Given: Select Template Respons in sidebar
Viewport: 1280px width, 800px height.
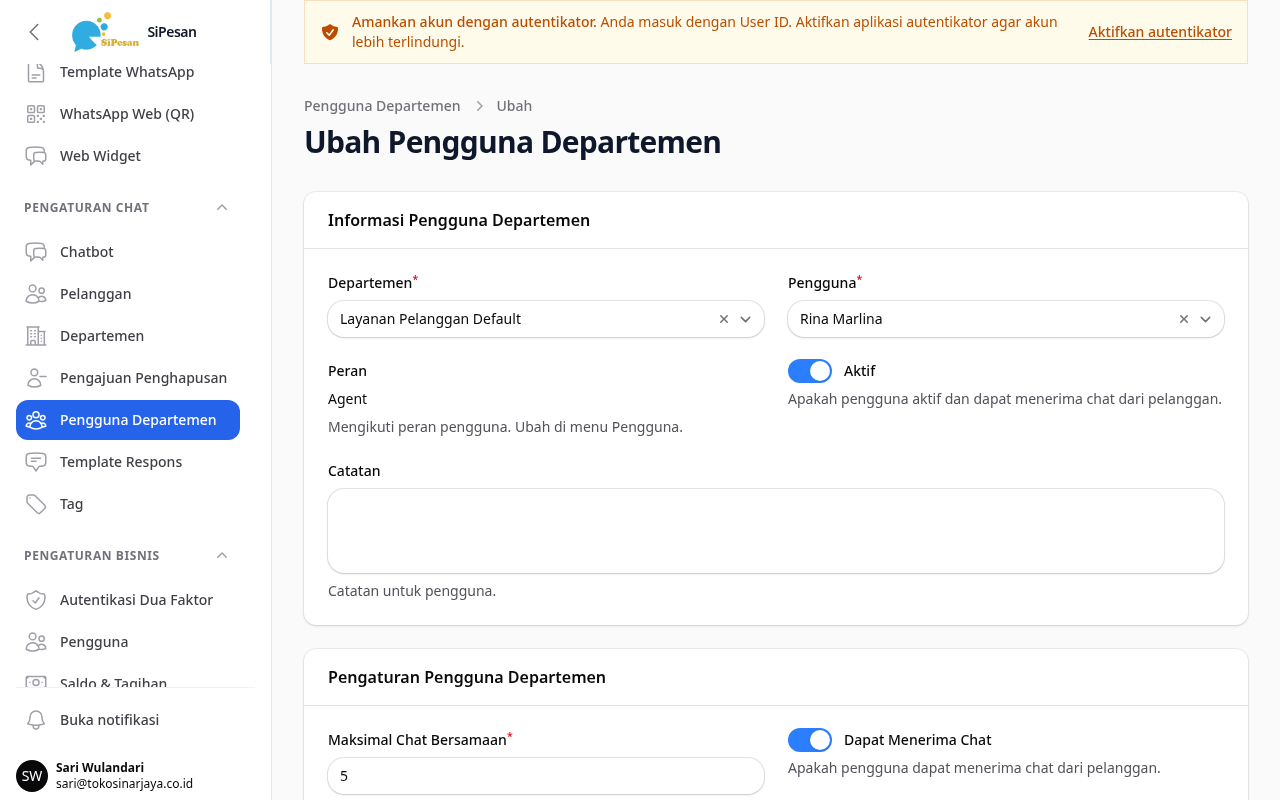Looking at the screenshot, I should tap(128, 462).
